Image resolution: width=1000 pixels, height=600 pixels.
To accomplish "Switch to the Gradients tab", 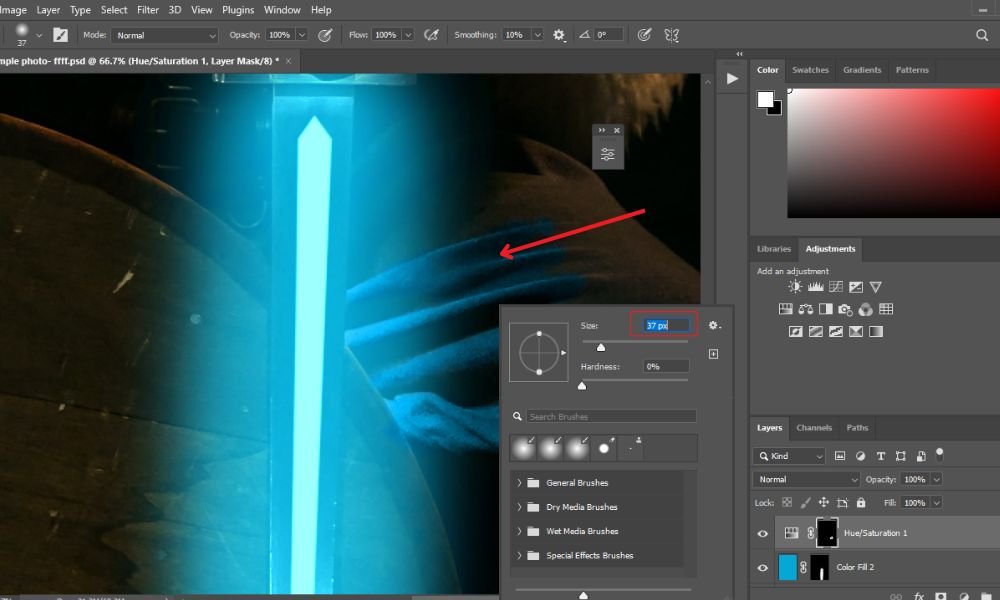I will click(862, 70).
